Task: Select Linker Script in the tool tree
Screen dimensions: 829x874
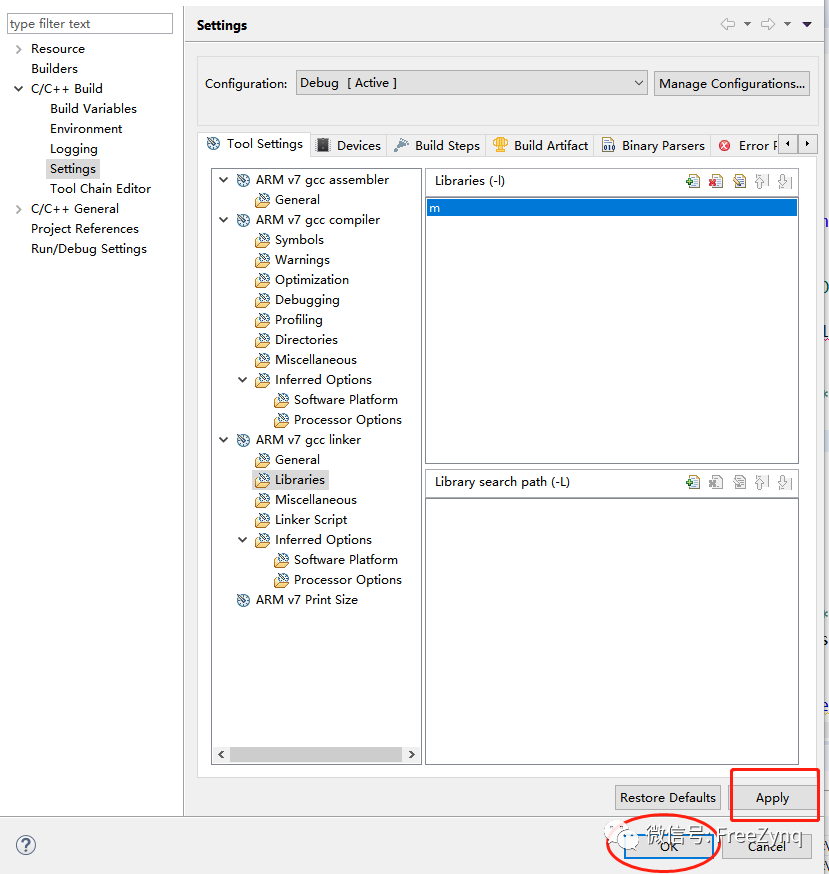Action: (311, 520)
